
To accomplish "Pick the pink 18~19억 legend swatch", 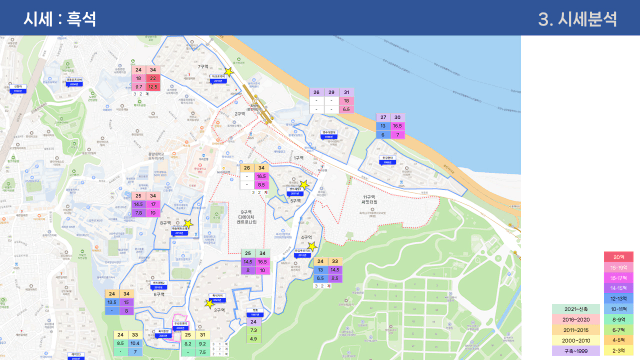I will (618, 267).
